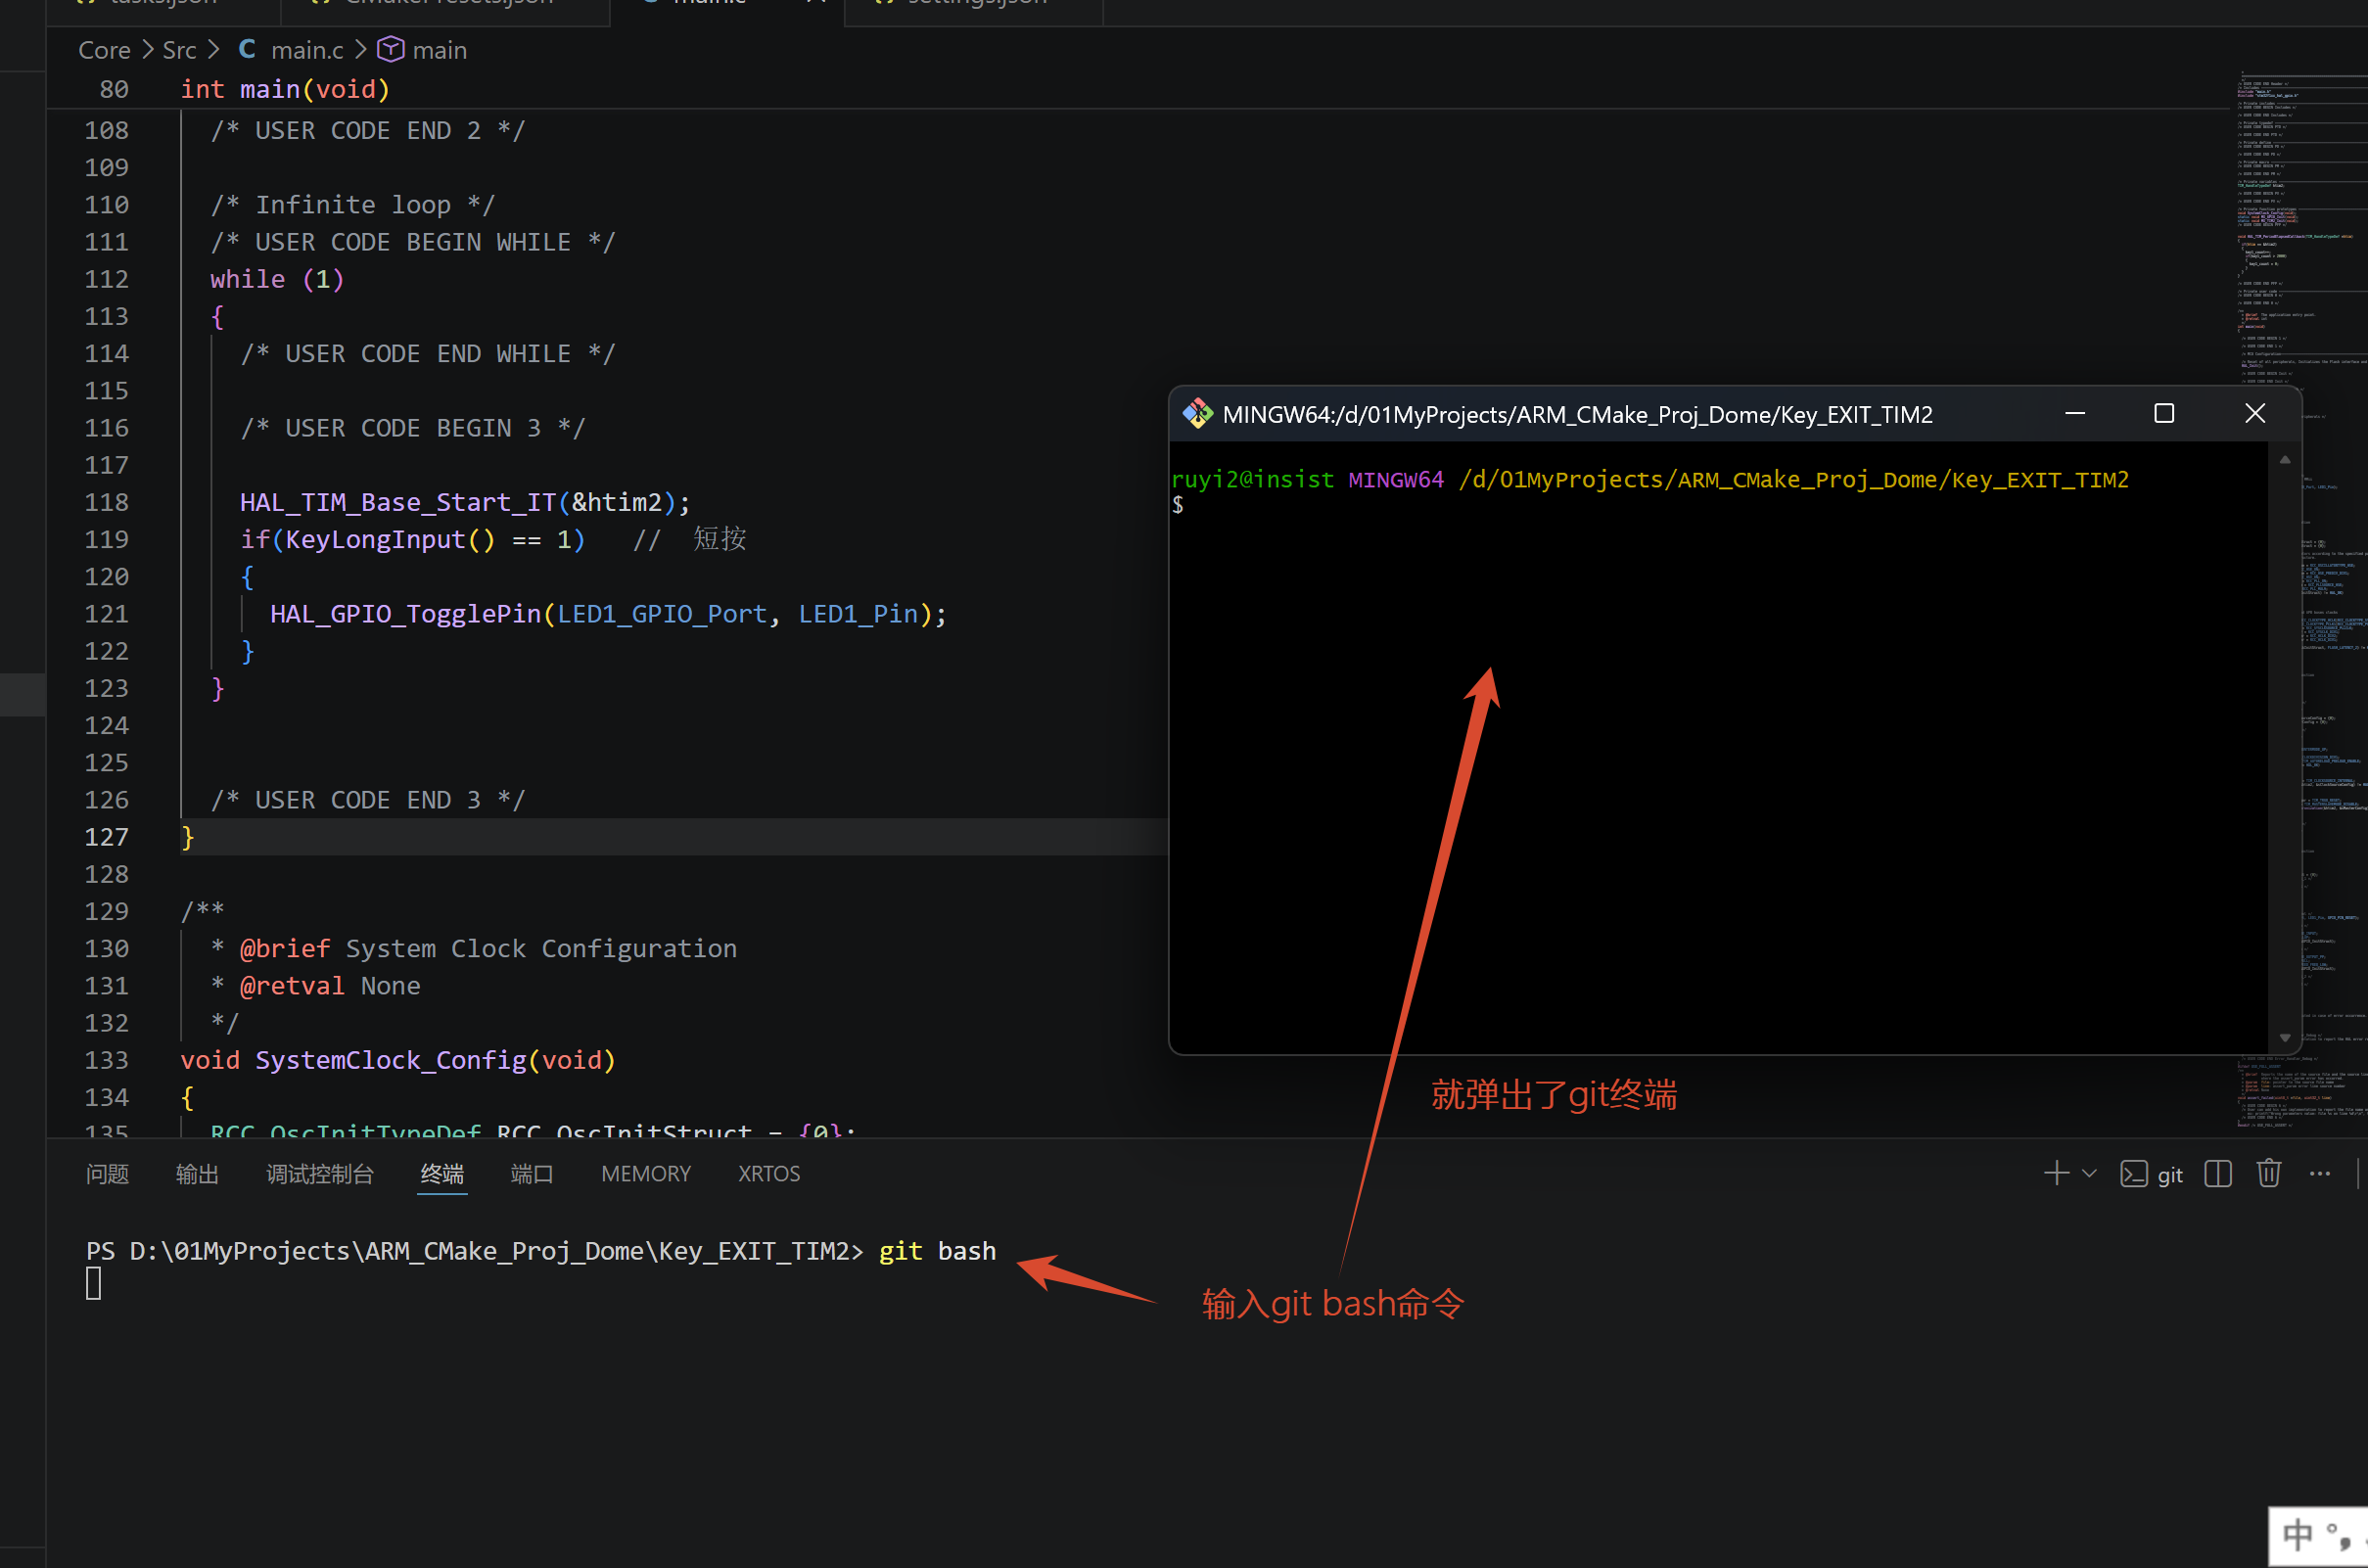Click the '/* USER CODE BEGIN 3 */' comment
Viewport: 2368px width, 1568px height.
[412, 428]
